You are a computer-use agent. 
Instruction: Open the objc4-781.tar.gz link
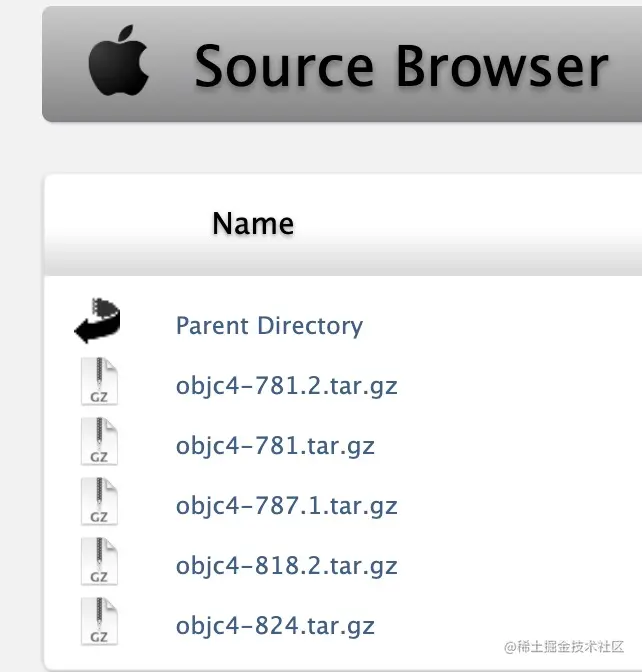tap(275, 446)
